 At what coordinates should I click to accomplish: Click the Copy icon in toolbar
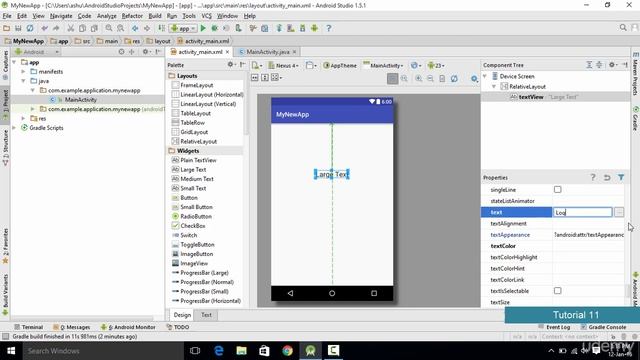(82, 28)
